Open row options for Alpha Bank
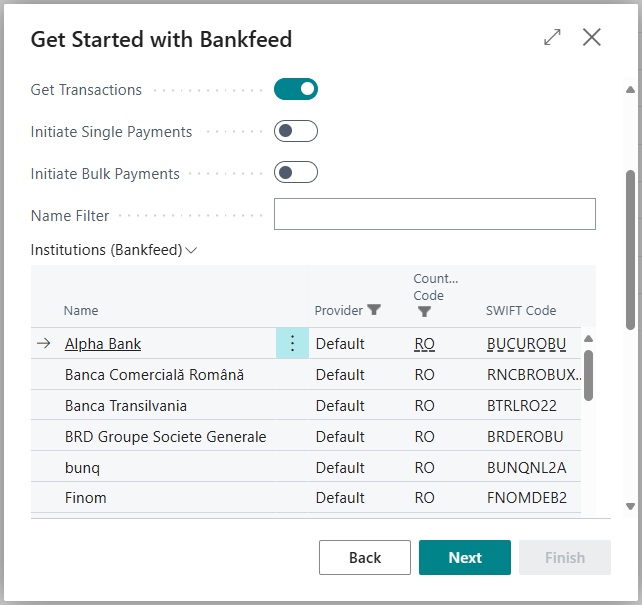Viewport: 642px width, 605px height. (292, 343)
